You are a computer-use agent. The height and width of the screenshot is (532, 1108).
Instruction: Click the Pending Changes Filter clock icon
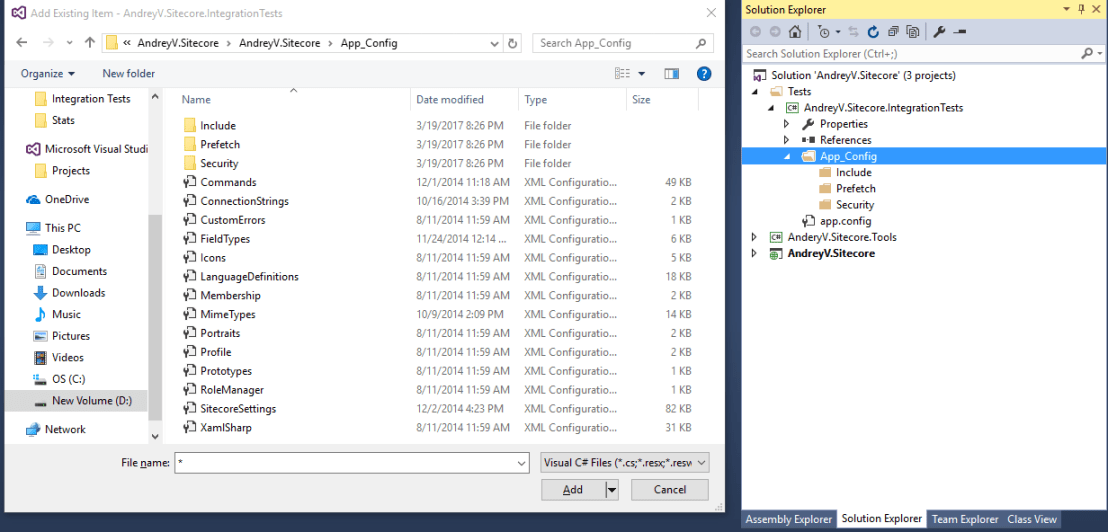click(x=823, y=31)
